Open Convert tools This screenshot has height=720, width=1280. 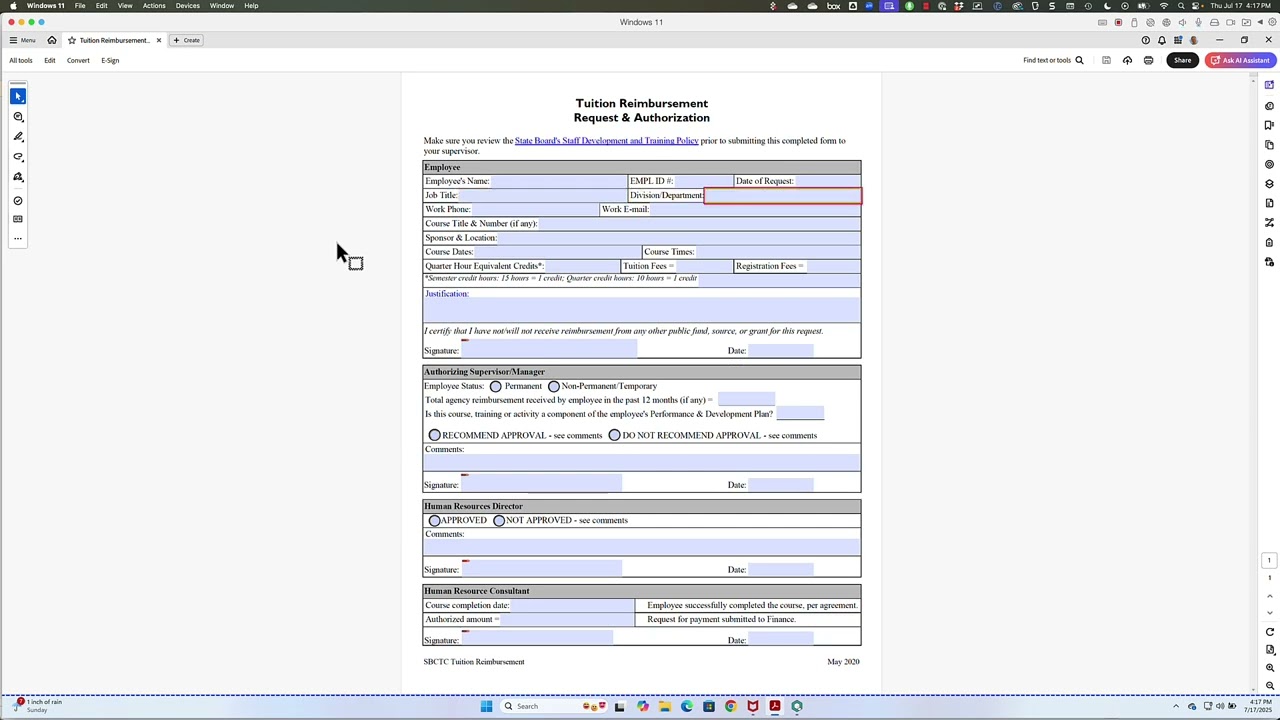tap(78, 60)
